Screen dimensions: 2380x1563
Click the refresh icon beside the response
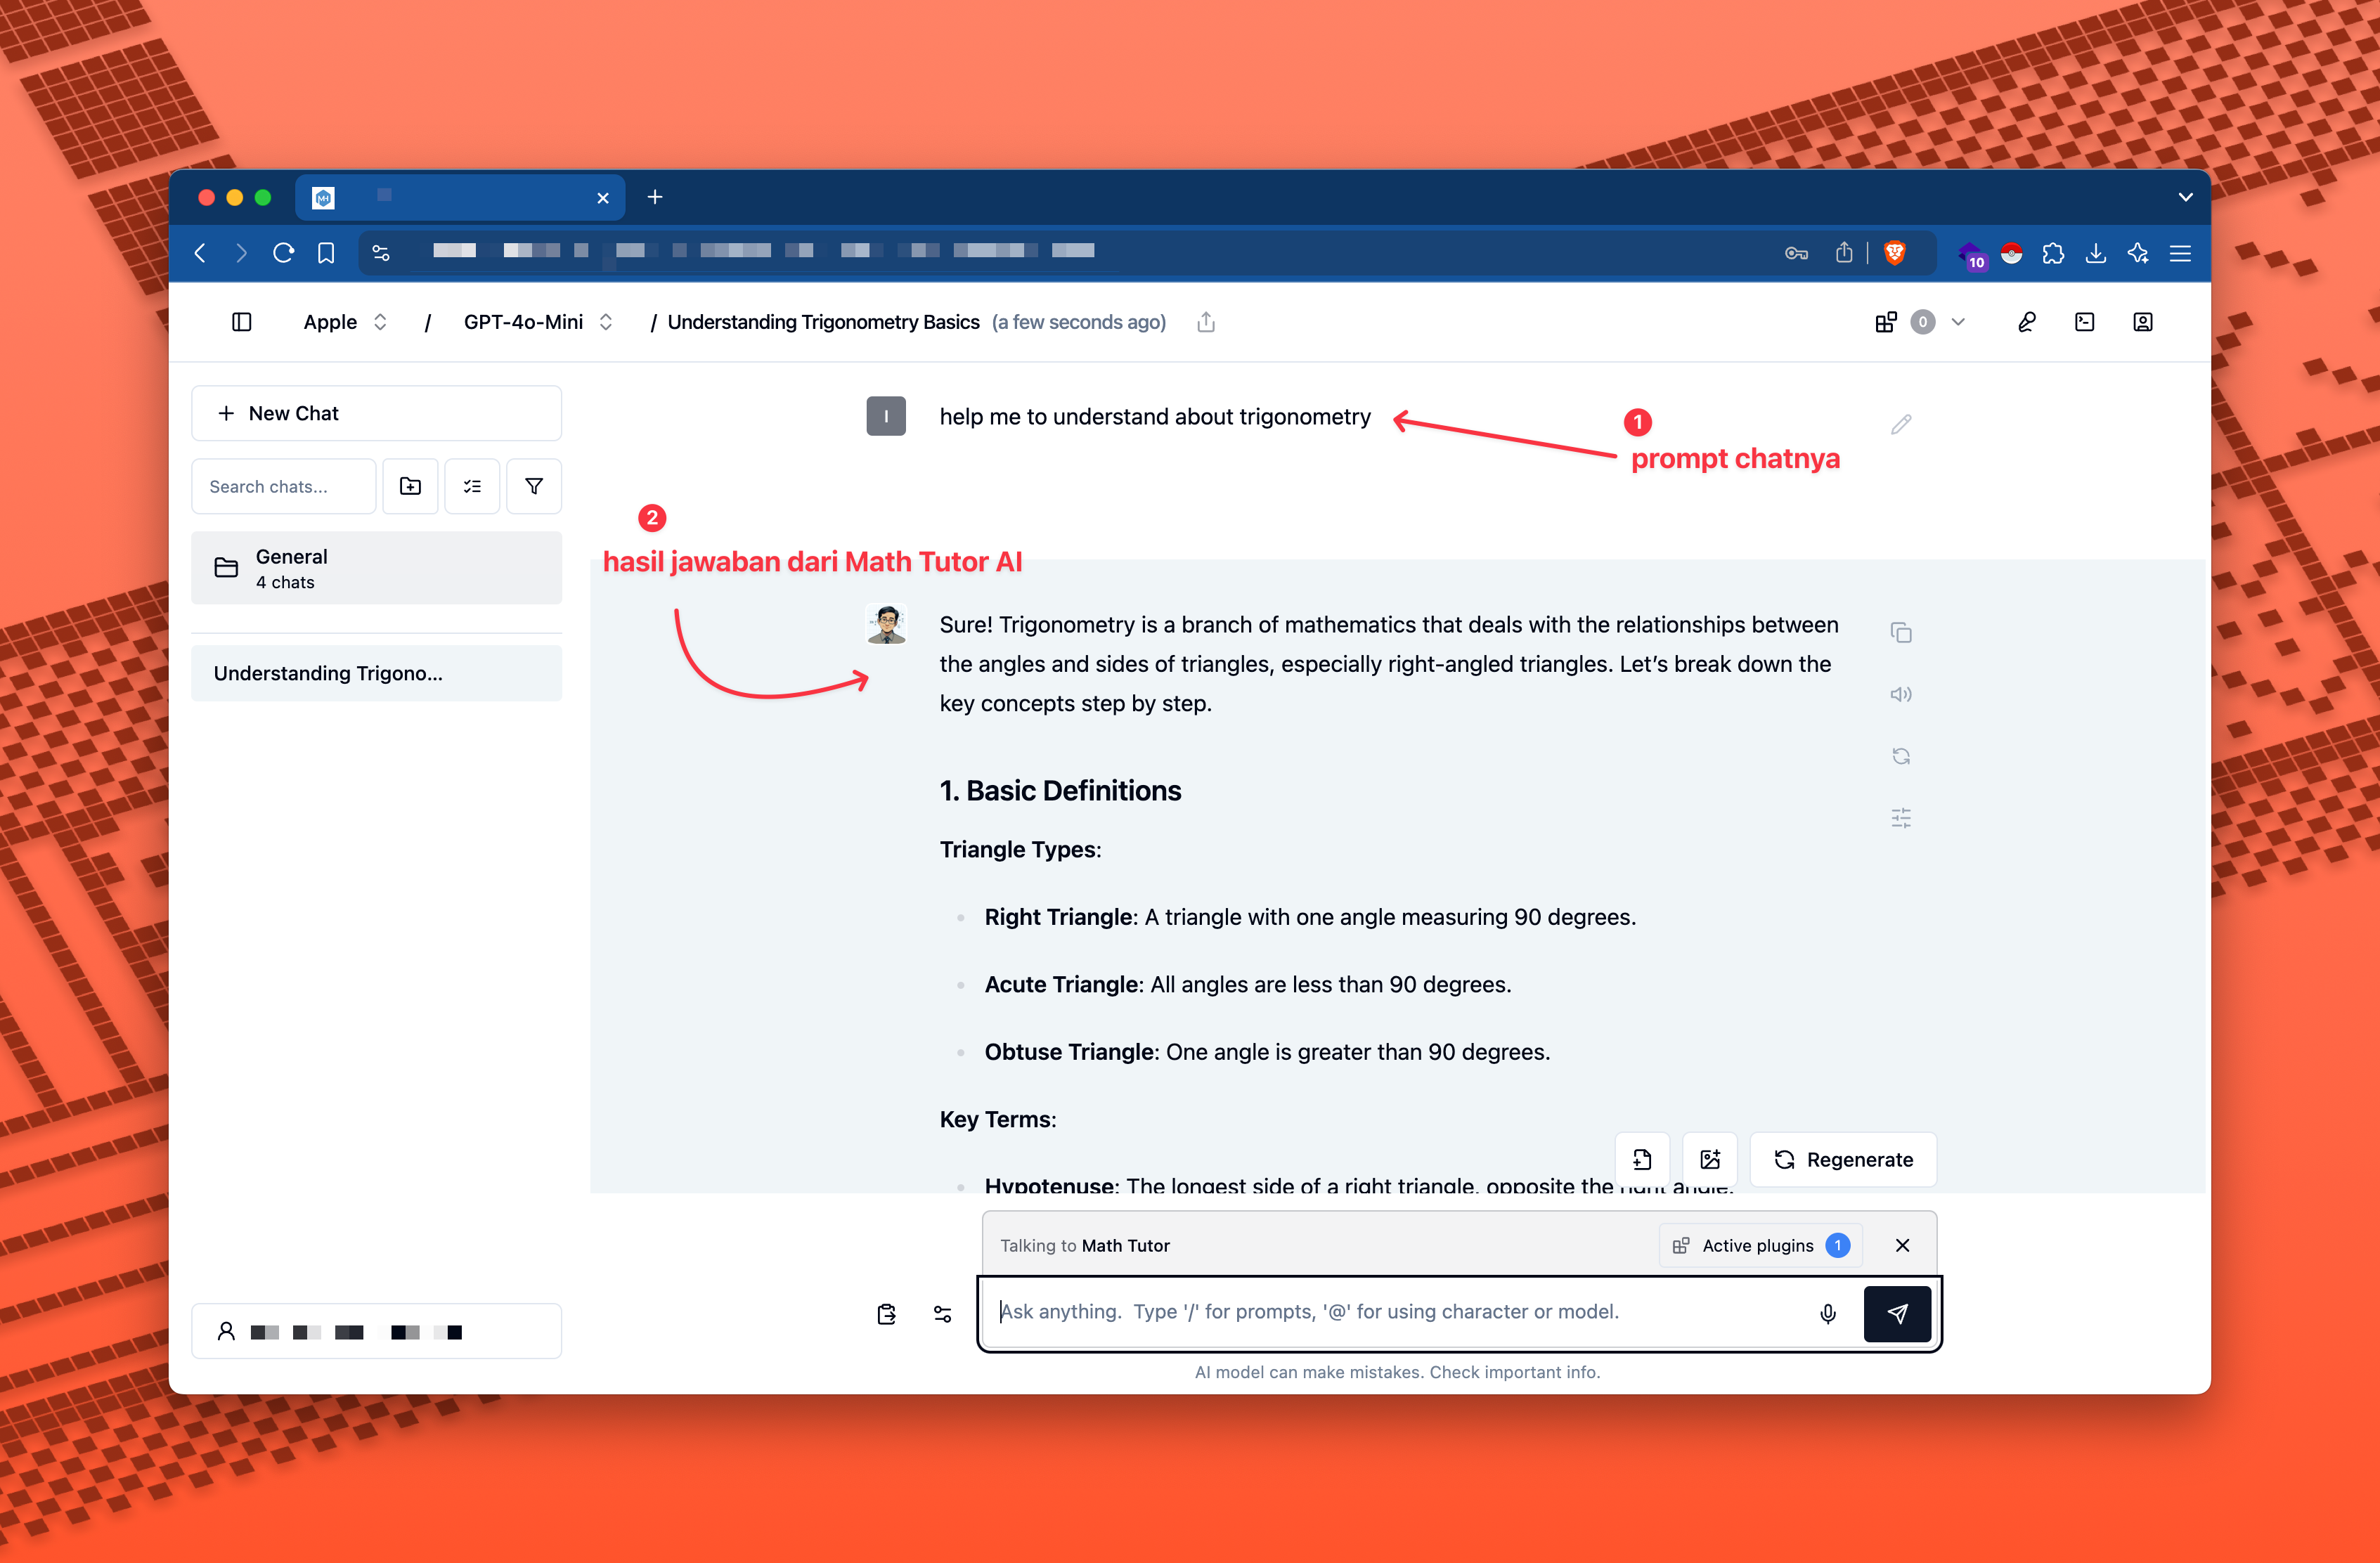pos(1901,756)
